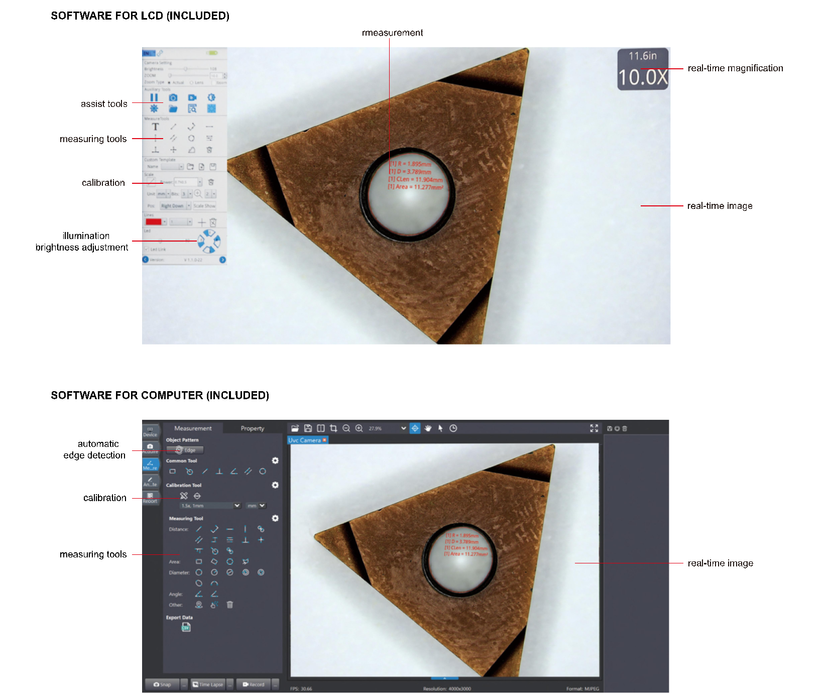Viewport: 830px width, 700px height.
Task: Click the red line color swatch
Action: pyautogui.click(x=154, y=221)
